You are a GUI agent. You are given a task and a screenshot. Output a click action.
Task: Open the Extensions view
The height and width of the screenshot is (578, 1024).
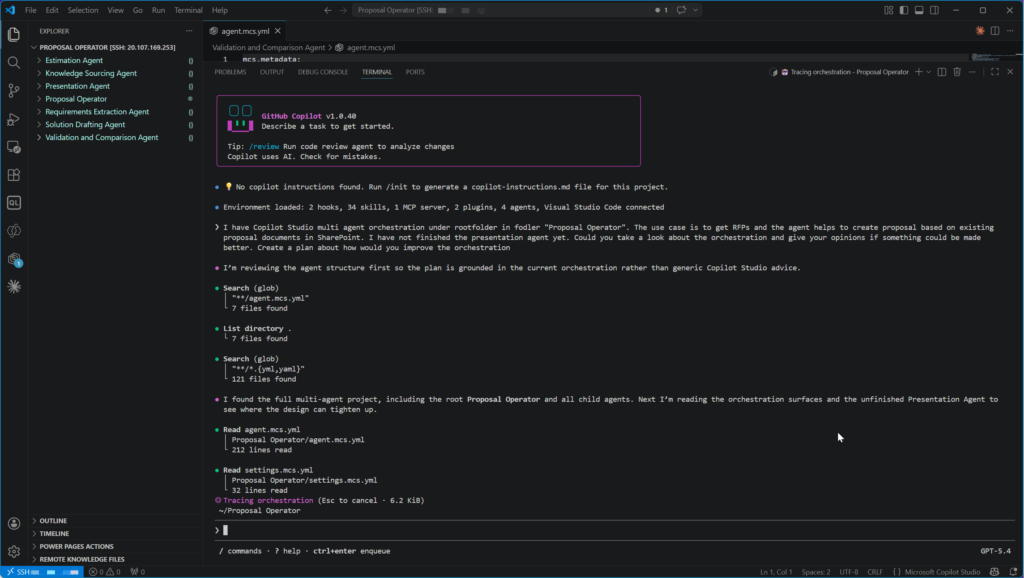(14, 175)
